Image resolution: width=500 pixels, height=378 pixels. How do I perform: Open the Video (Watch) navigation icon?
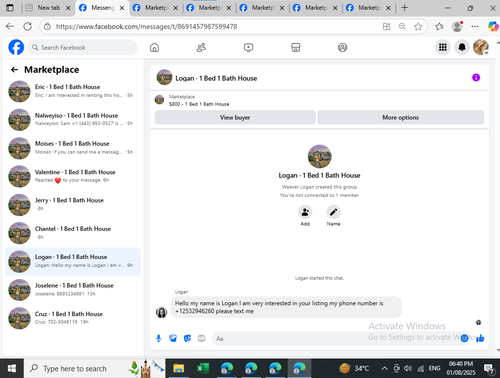pyautogui.click(x=248, y=48)
